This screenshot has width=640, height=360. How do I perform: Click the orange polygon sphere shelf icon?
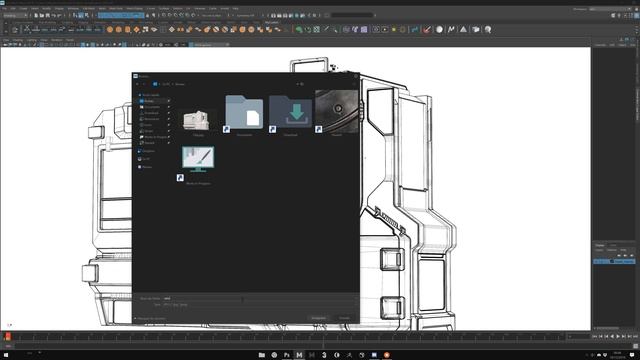110,29
